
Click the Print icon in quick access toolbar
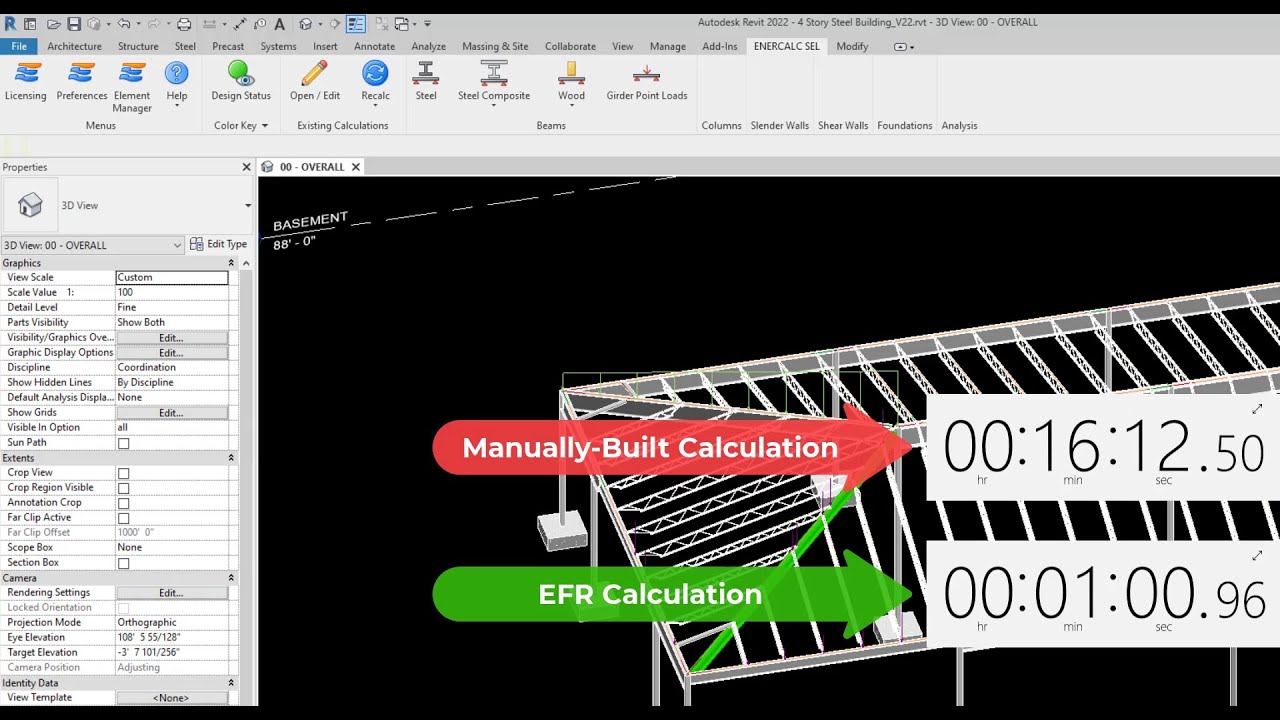pos(184,23)
